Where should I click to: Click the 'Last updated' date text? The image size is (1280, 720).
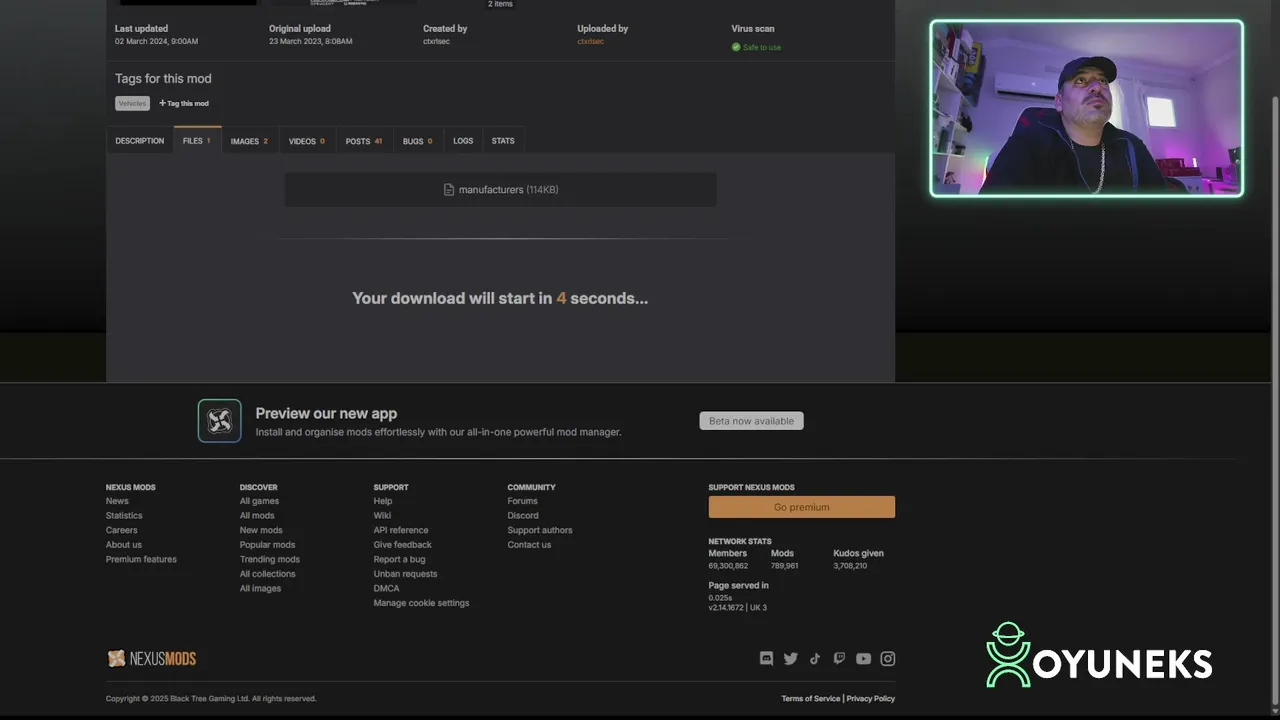click(x=156, y=41)
